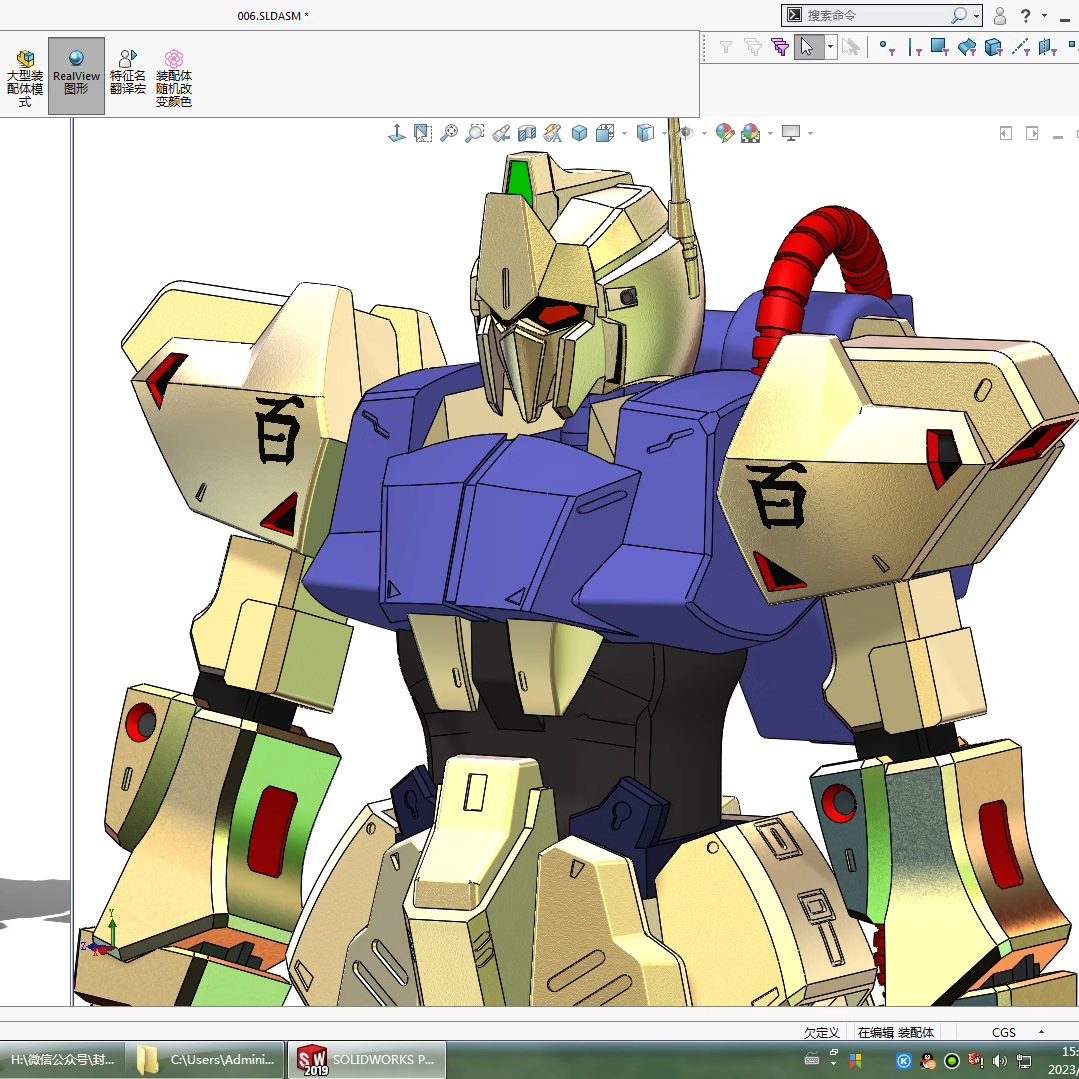Click the volume speaker tray icon

point(1000,1060)
